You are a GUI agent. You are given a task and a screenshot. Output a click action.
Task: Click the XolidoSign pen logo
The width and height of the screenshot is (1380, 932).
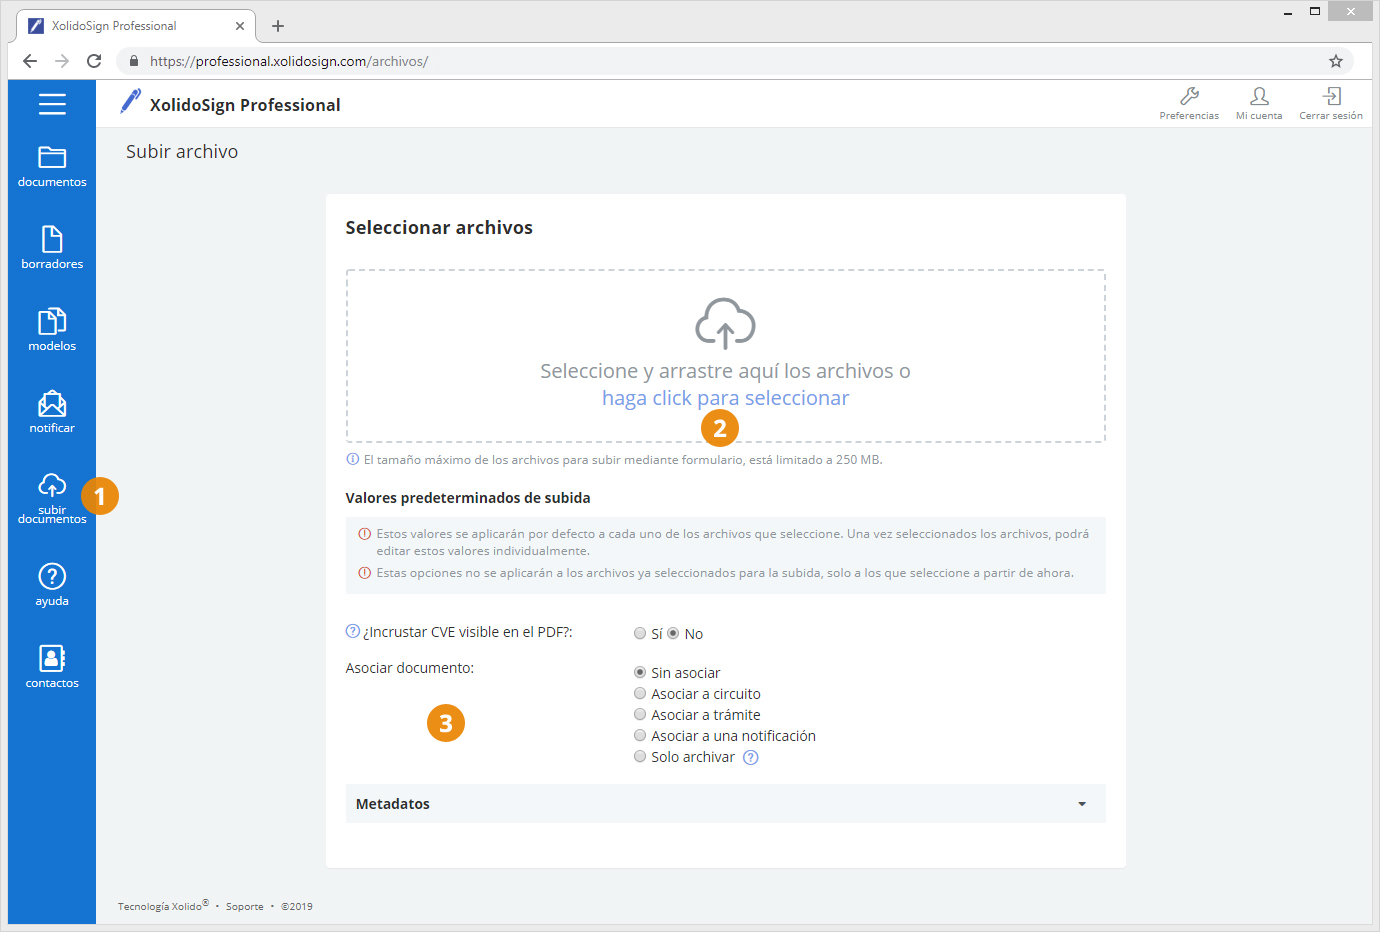(x=130, y=101)
